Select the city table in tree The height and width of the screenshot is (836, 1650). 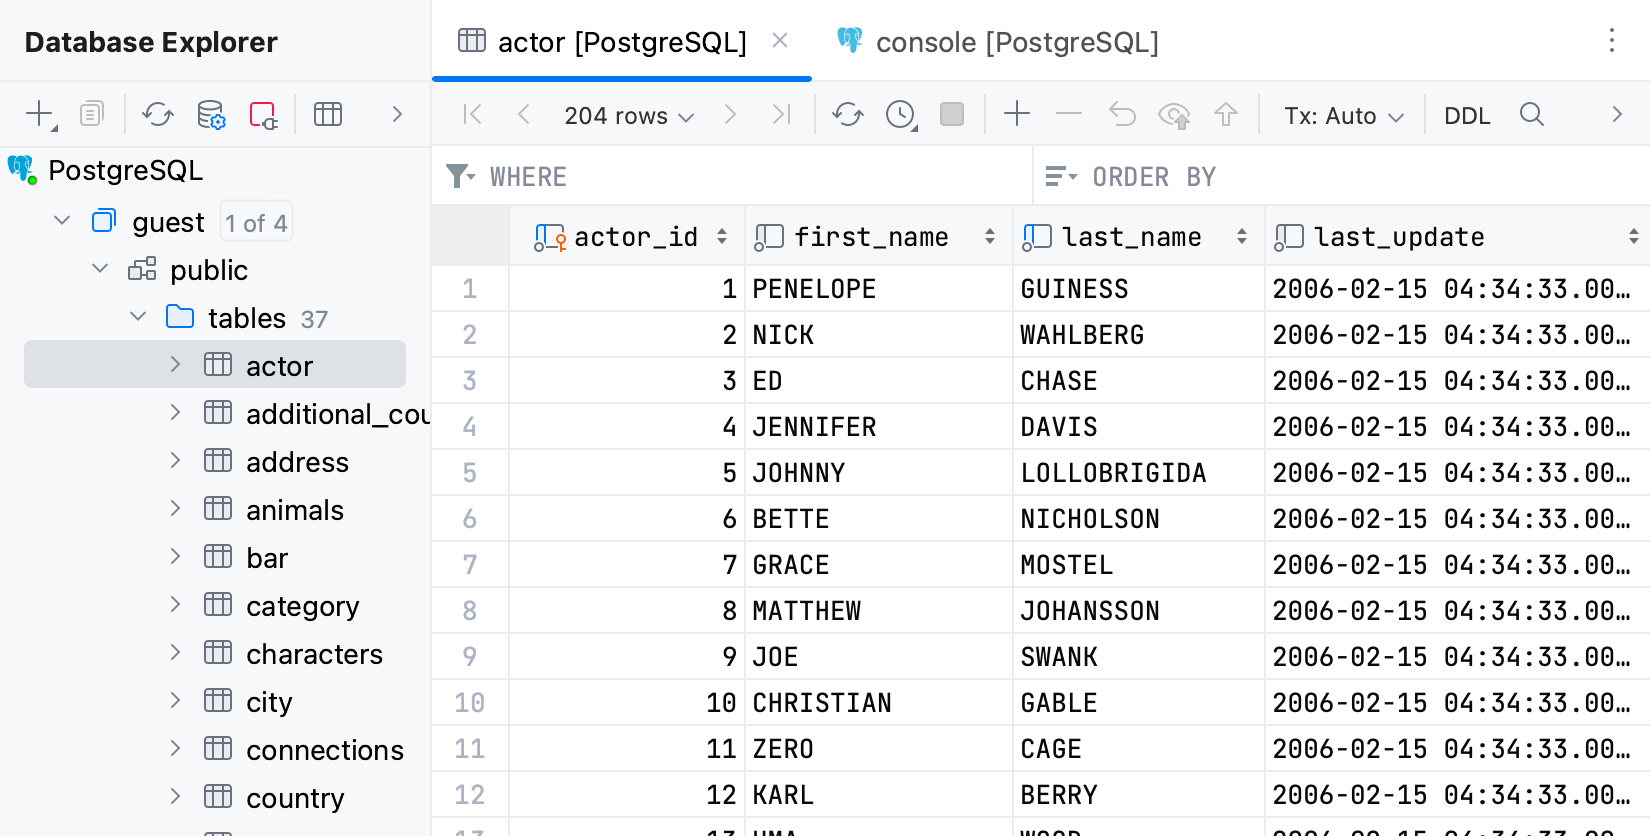[269, 702]
